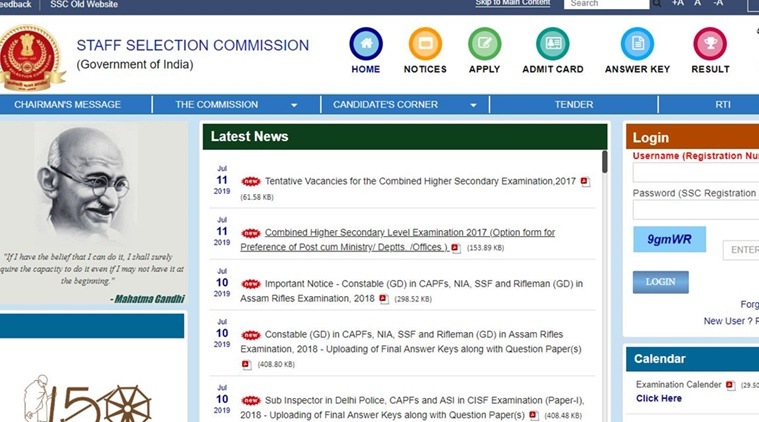Open Combined Higher Secondary Option form link
Image resolution: width=759 pixels, height=422 pixels.
(x=397, y=240)
